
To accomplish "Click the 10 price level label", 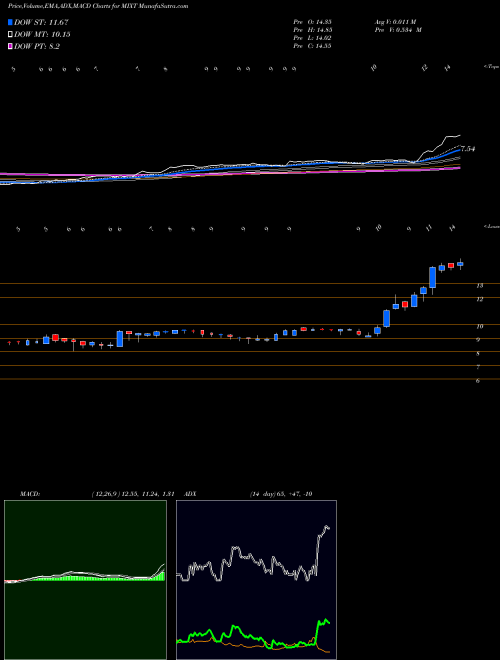I will tap(479, 327).
